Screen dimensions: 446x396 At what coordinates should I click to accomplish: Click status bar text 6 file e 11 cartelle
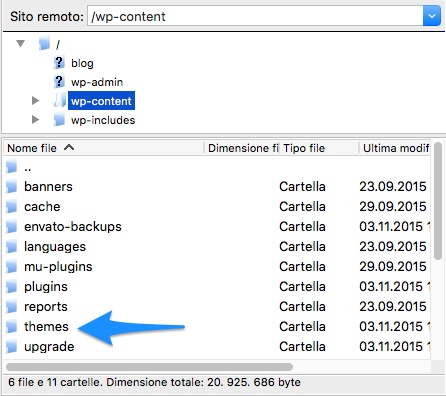pyautogui.click(x=55, y=382)
